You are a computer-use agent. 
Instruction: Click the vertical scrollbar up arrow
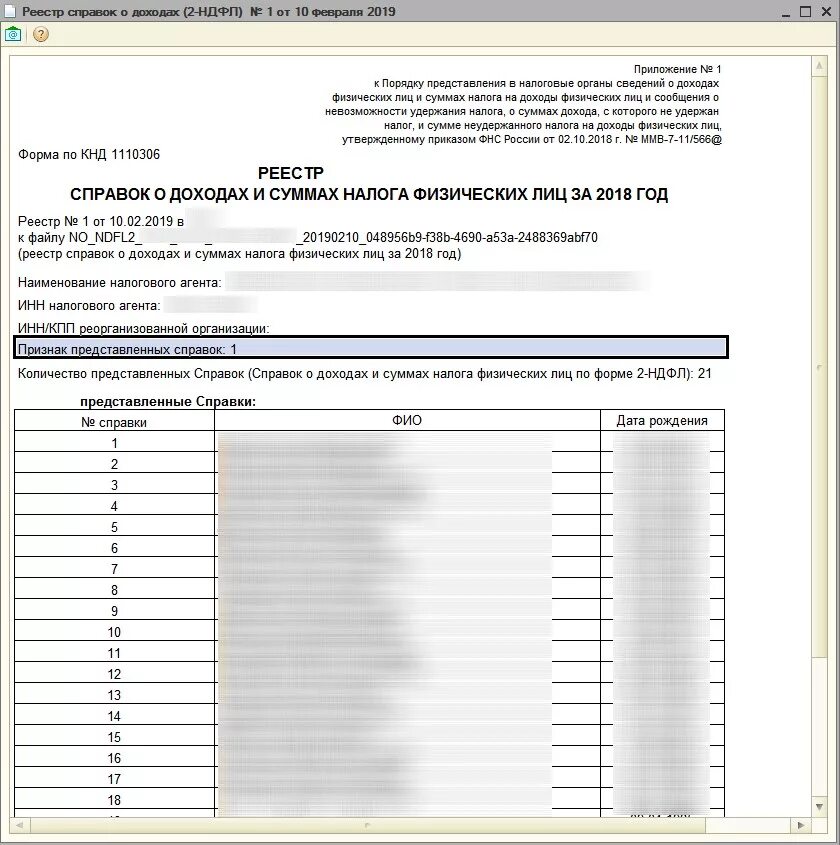coord(819,66)
